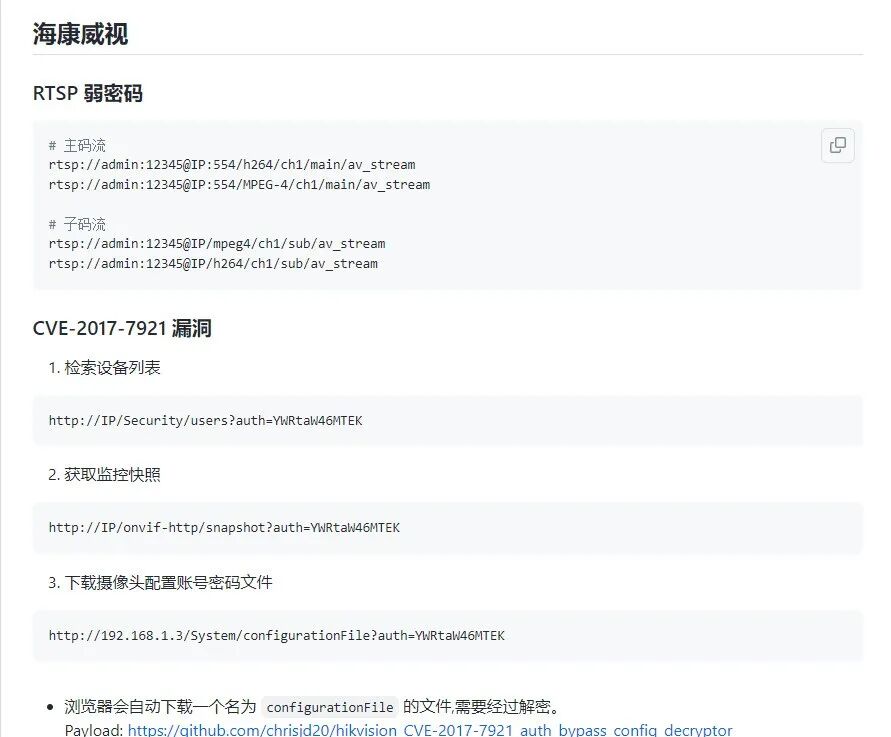Click the mpeg4/ch1/sub/av_stream RTSP URL
Viewport: 891px width, 737px height.
pos(217,244)
